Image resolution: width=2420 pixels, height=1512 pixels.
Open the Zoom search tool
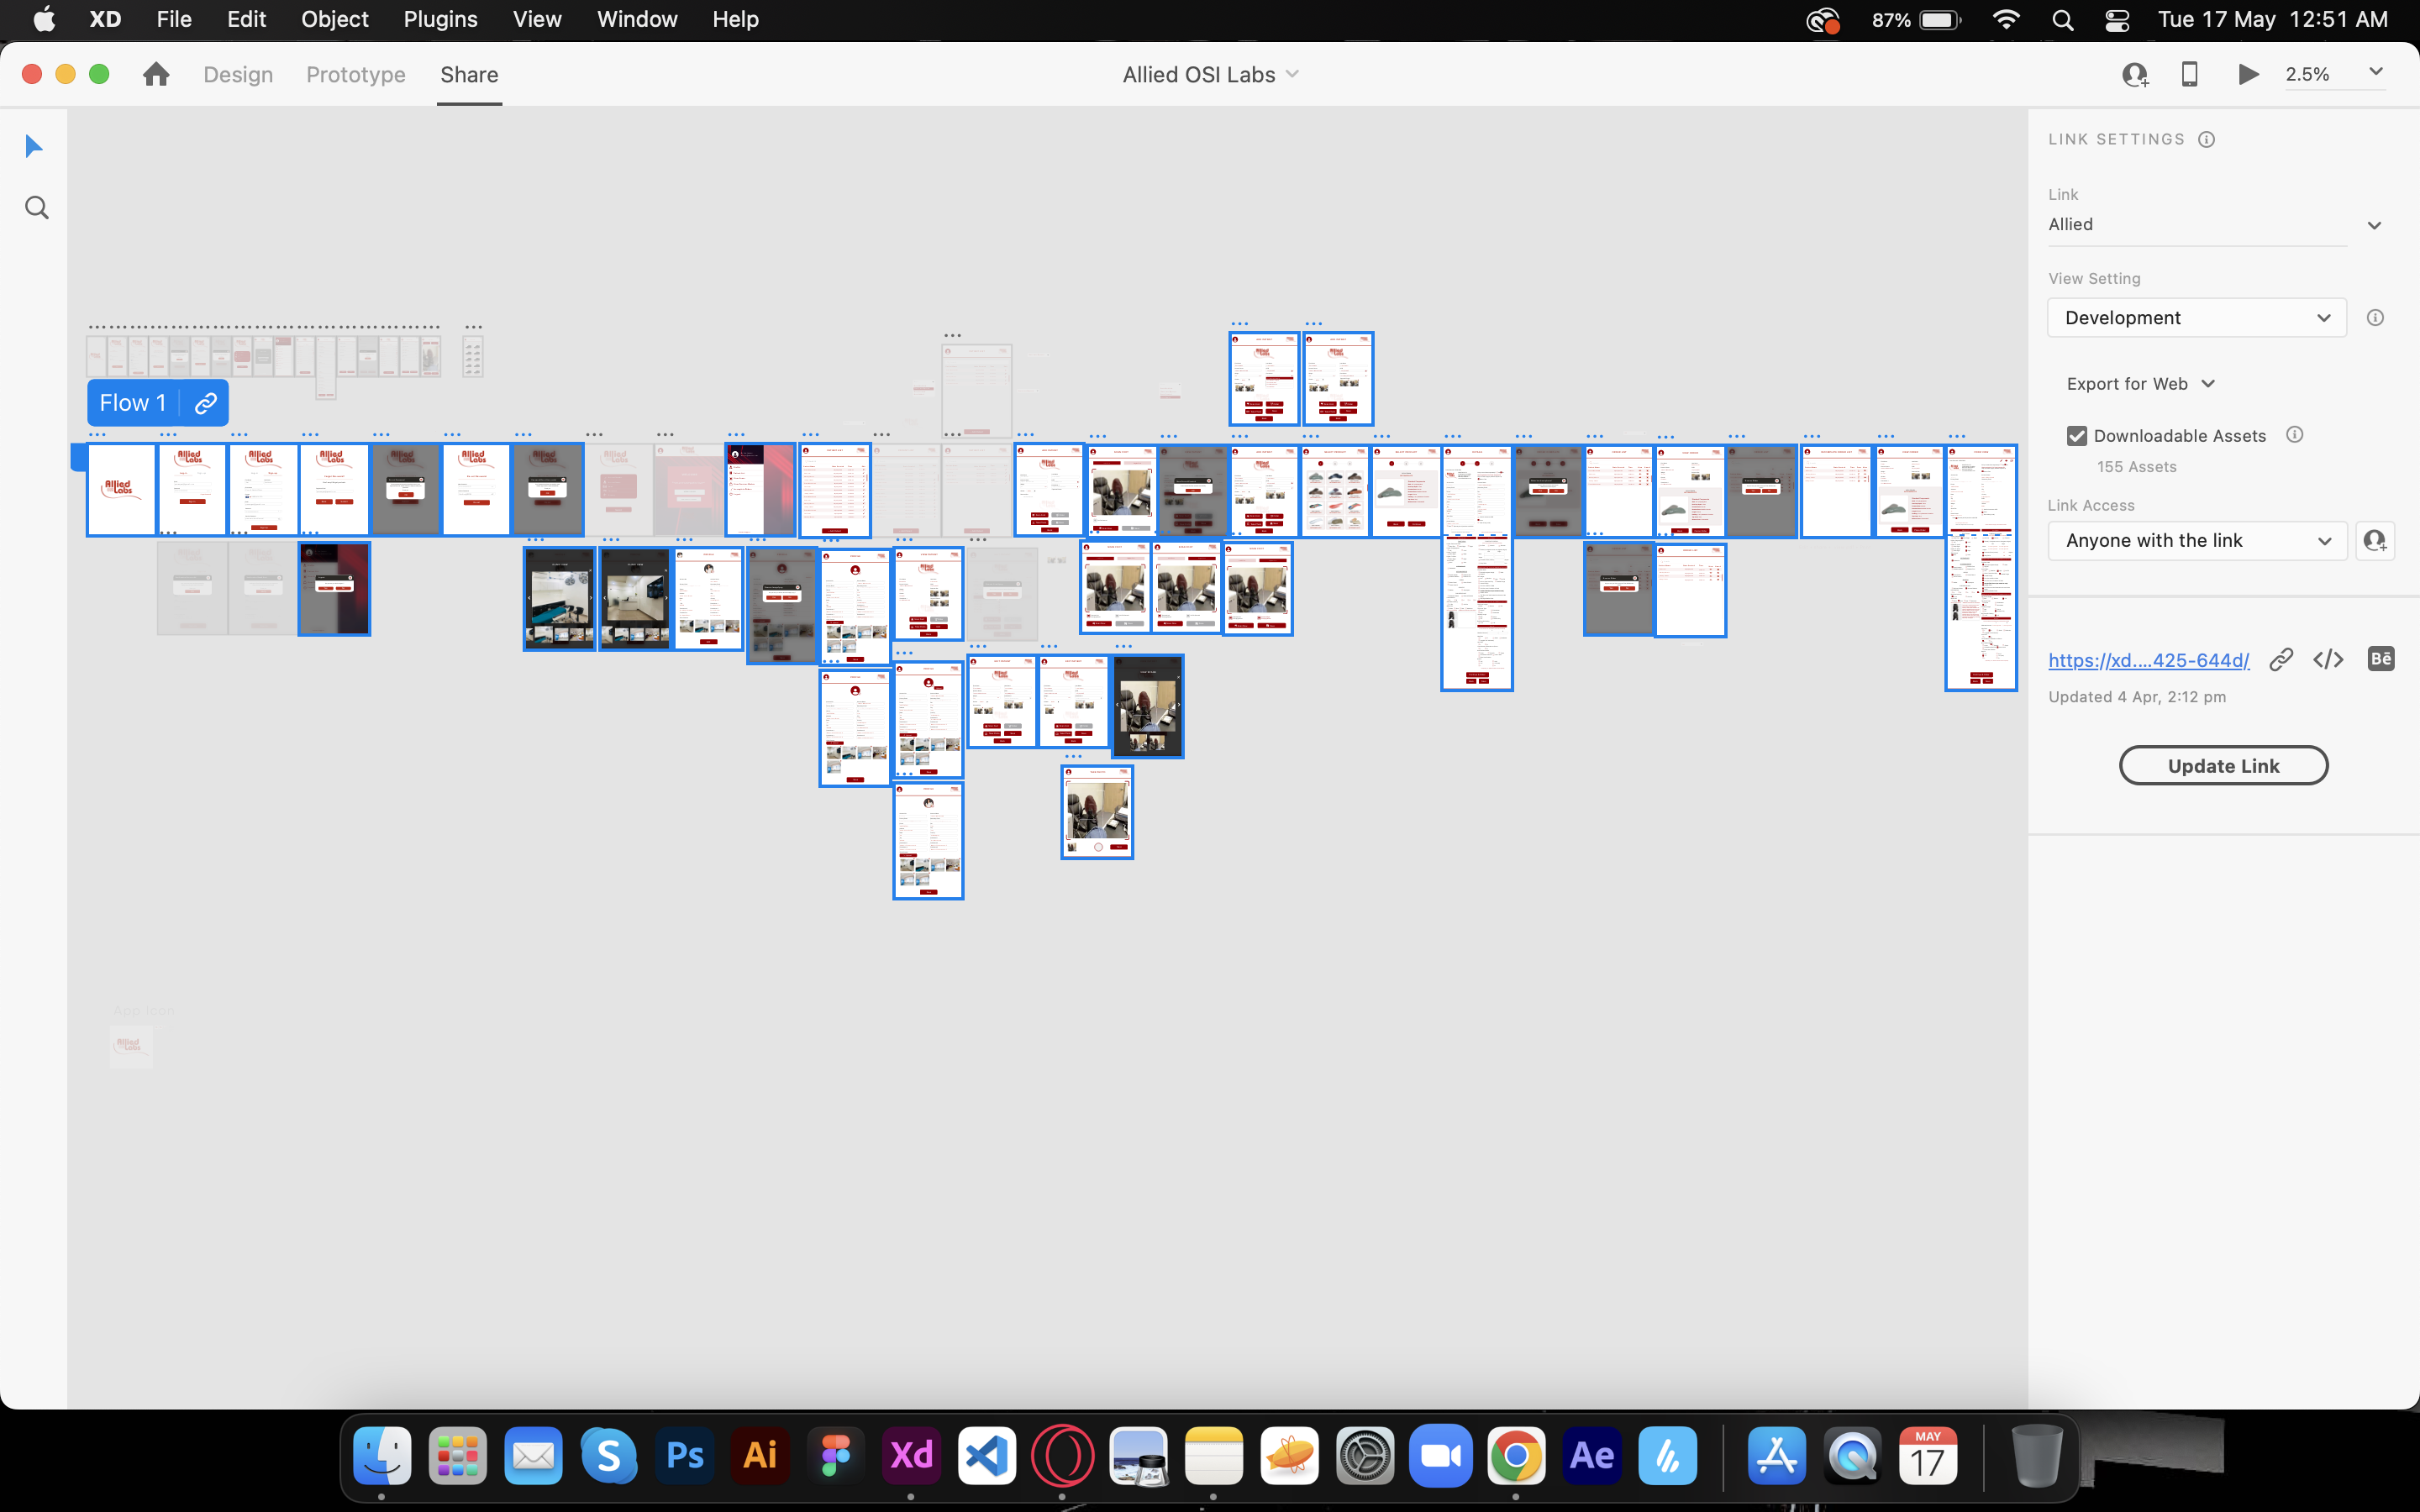tap(37, 208)
